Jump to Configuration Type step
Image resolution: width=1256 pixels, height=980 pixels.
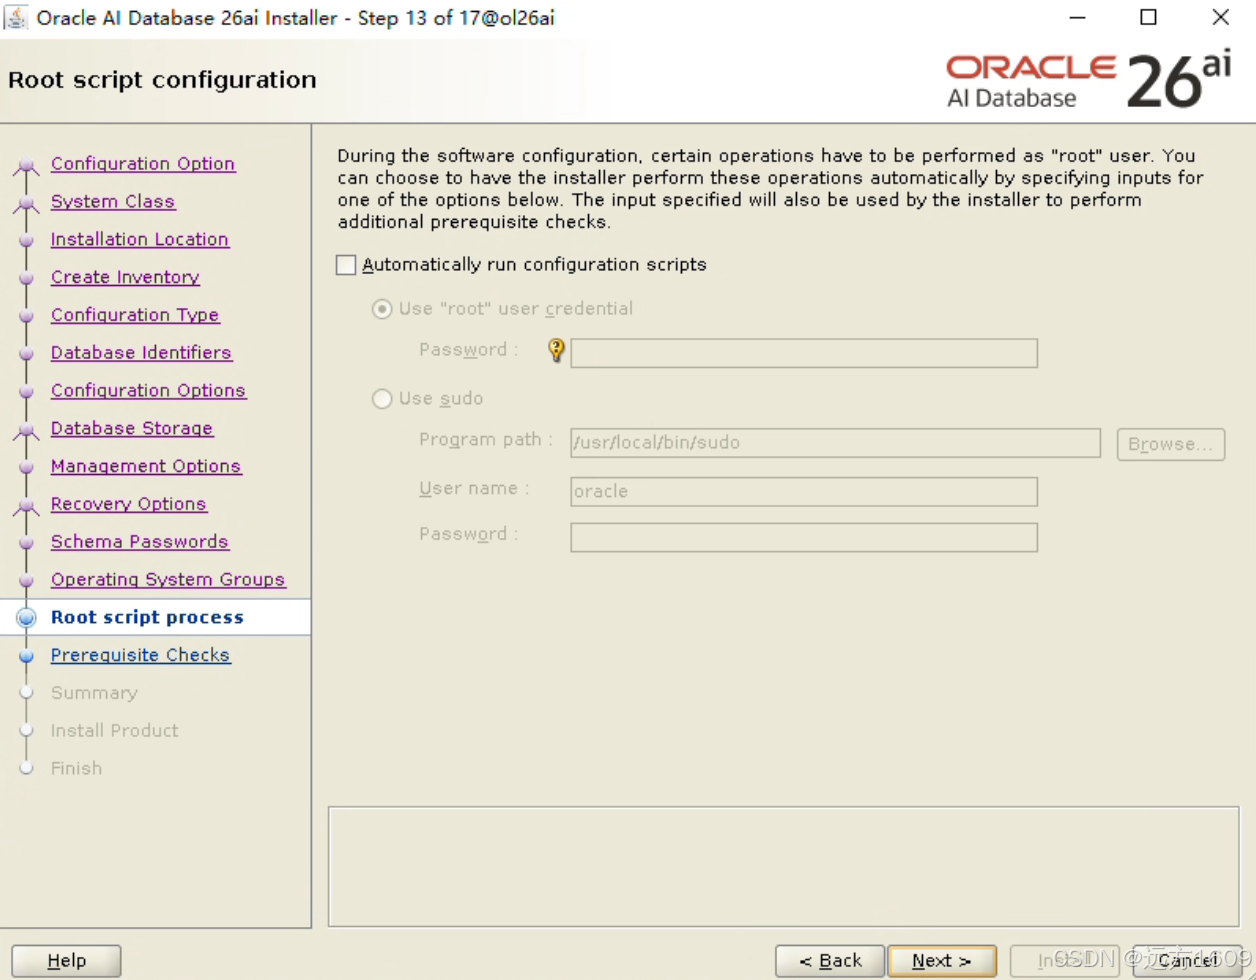[135, 315]
